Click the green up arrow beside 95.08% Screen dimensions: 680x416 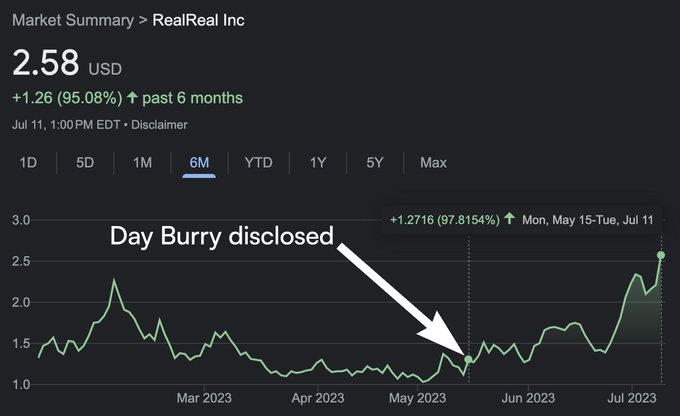133,98
